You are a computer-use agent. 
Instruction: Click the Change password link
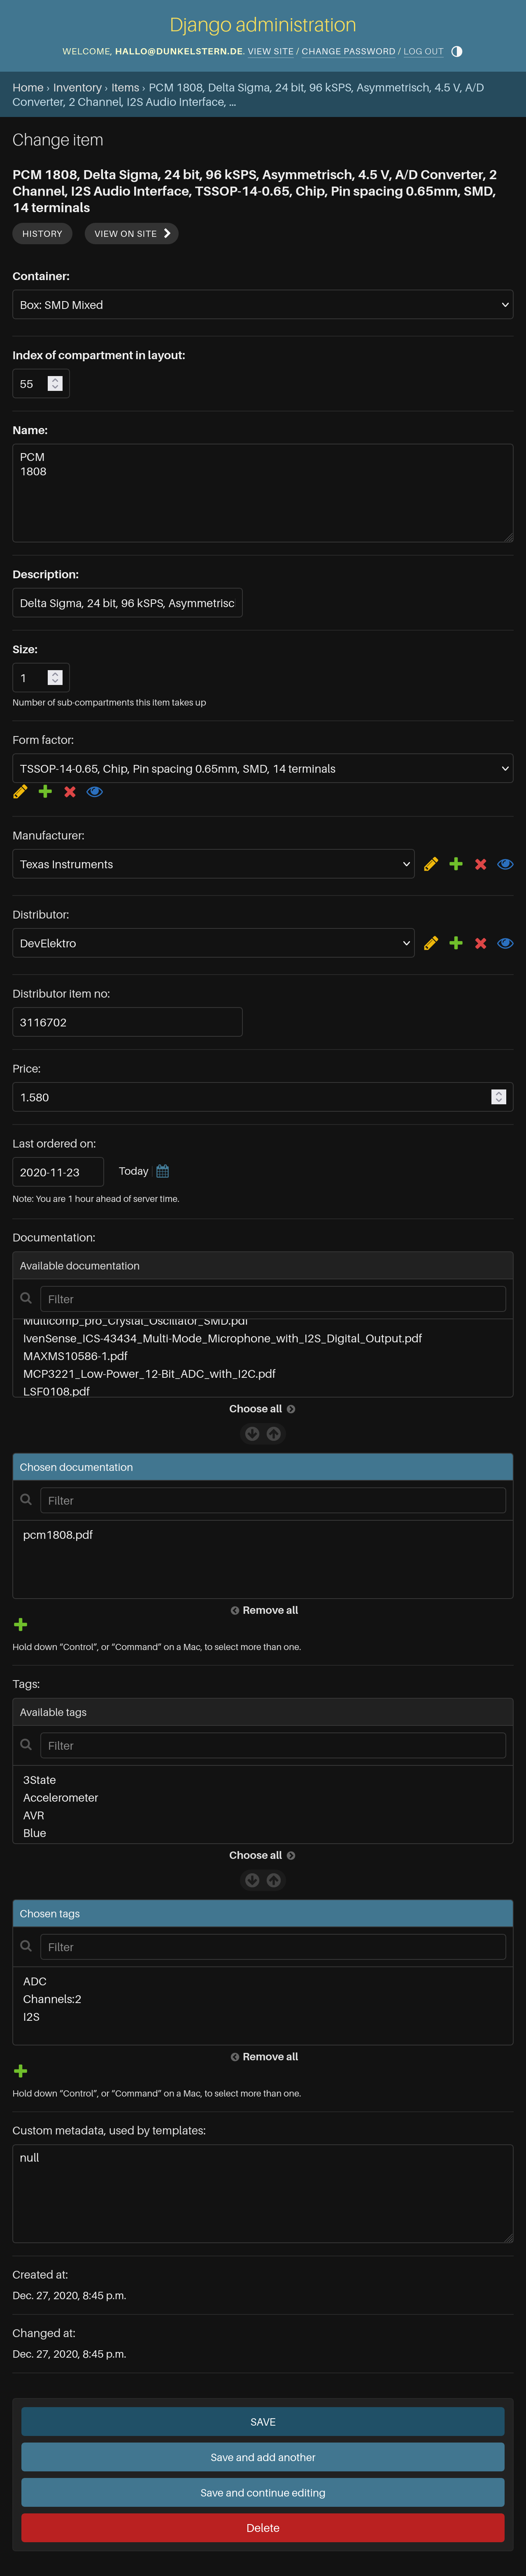tap(349, 51)
